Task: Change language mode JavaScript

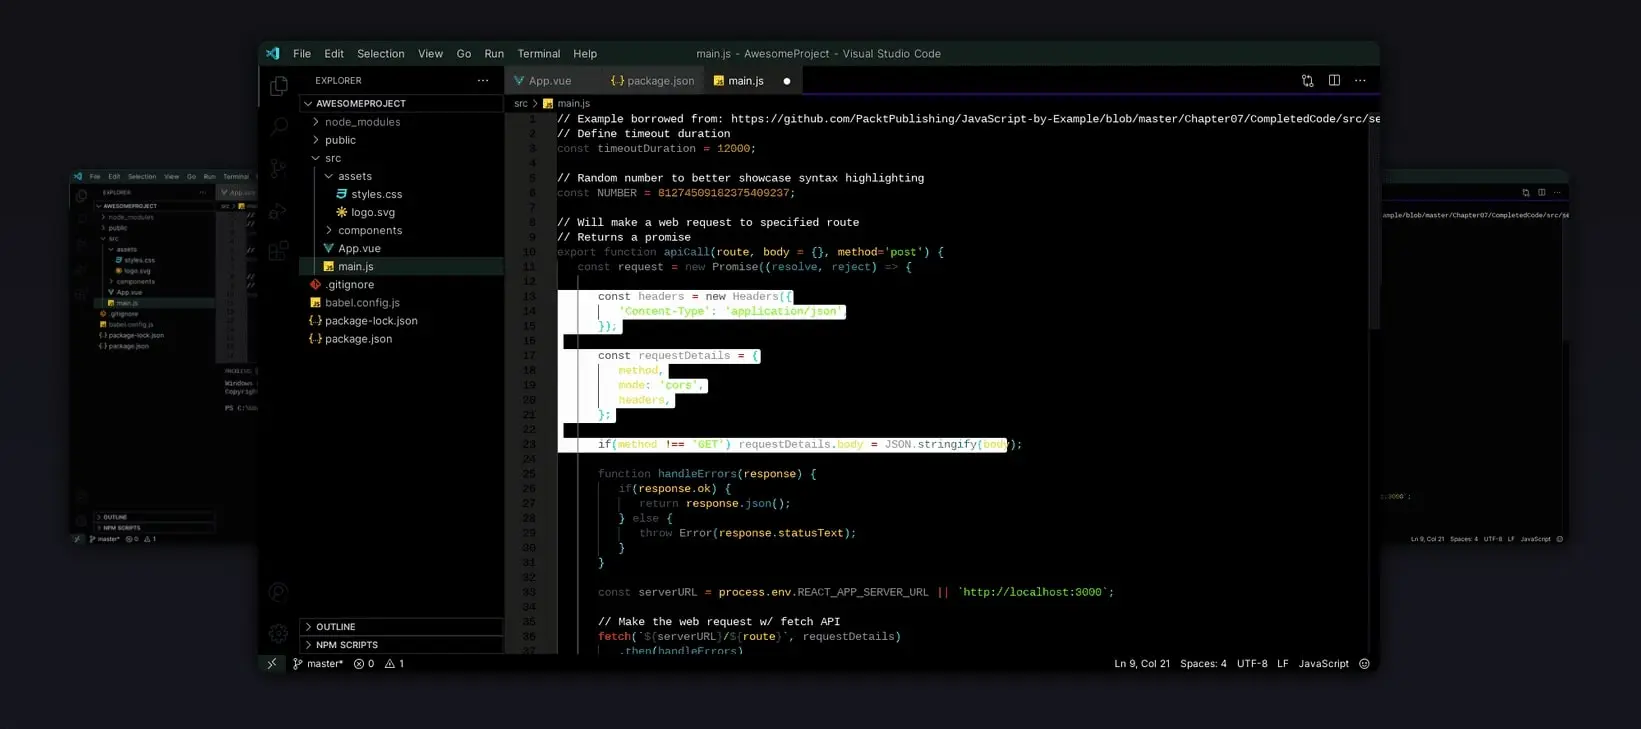Action: tap(1323, 664)
